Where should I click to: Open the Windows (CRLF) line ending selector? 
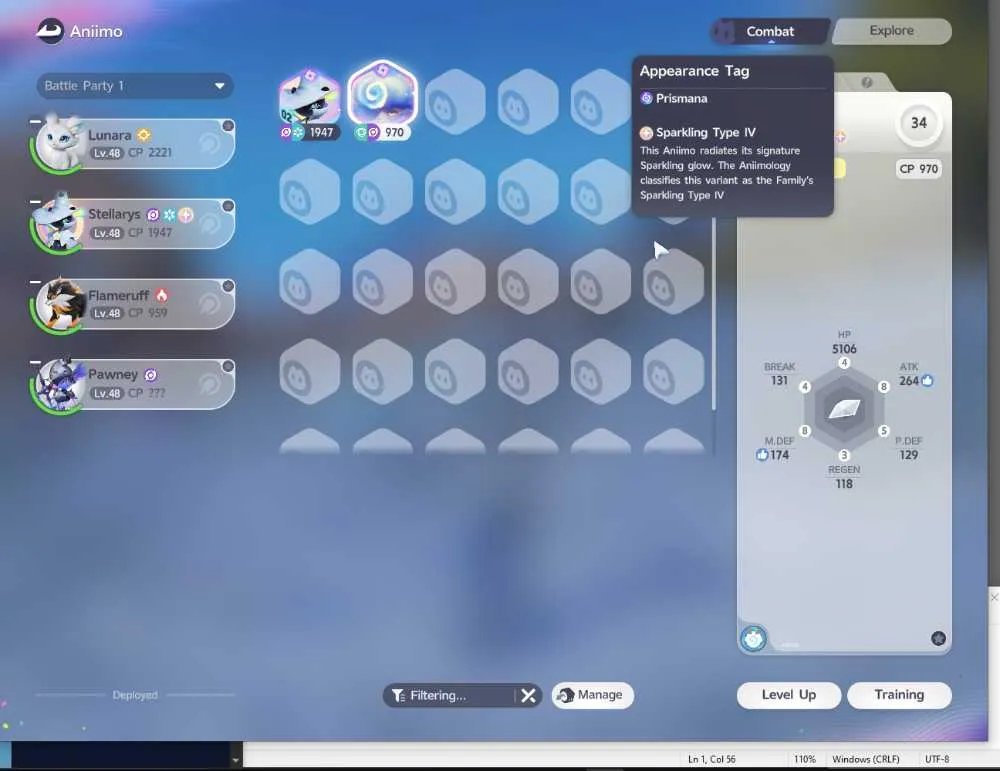point(865,759)
